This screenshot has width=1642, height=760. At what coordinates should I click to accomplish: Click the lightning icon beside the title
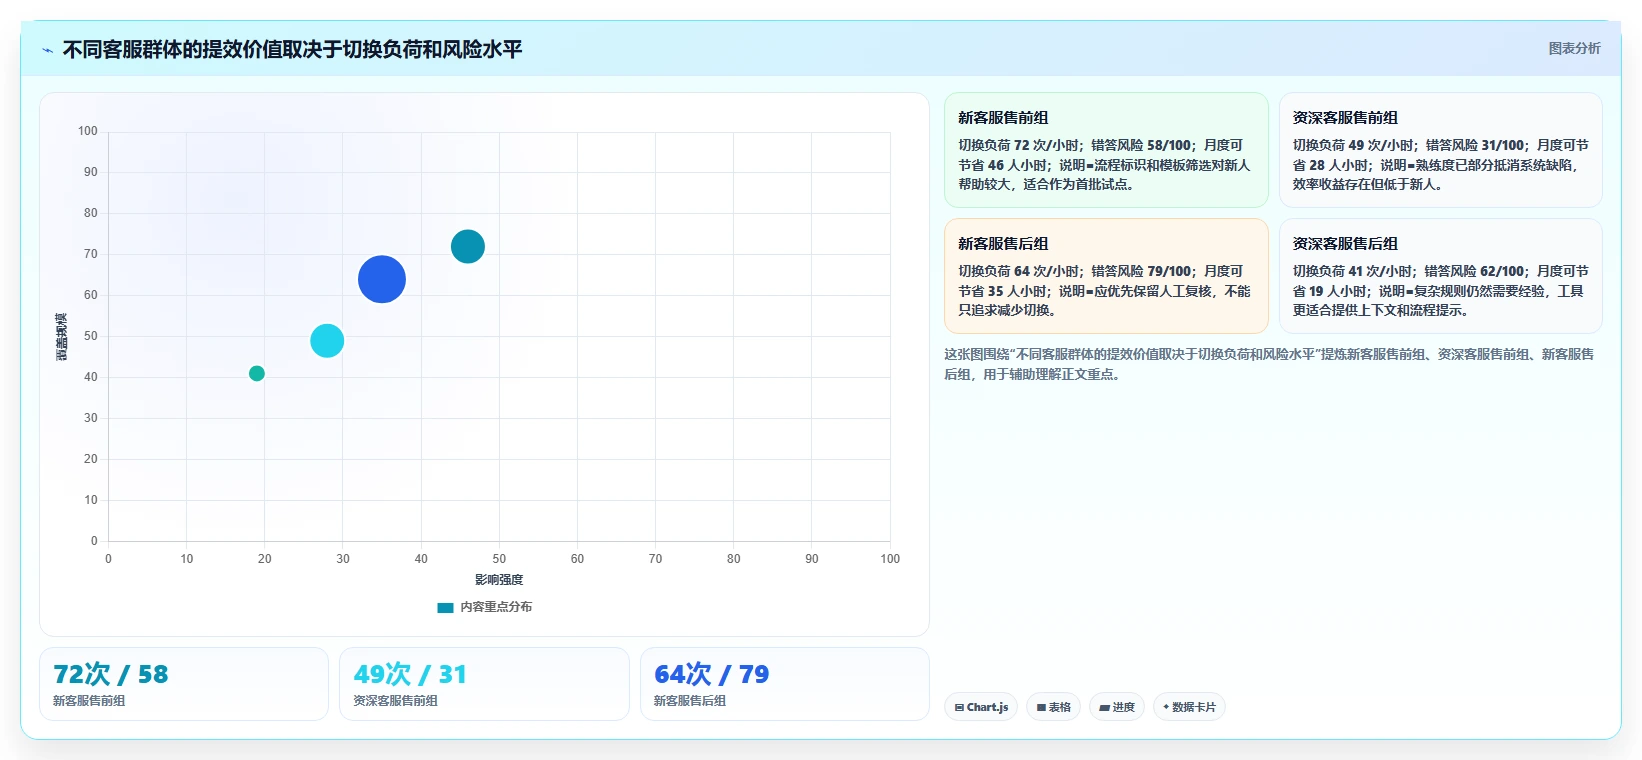tap(47, 50)
